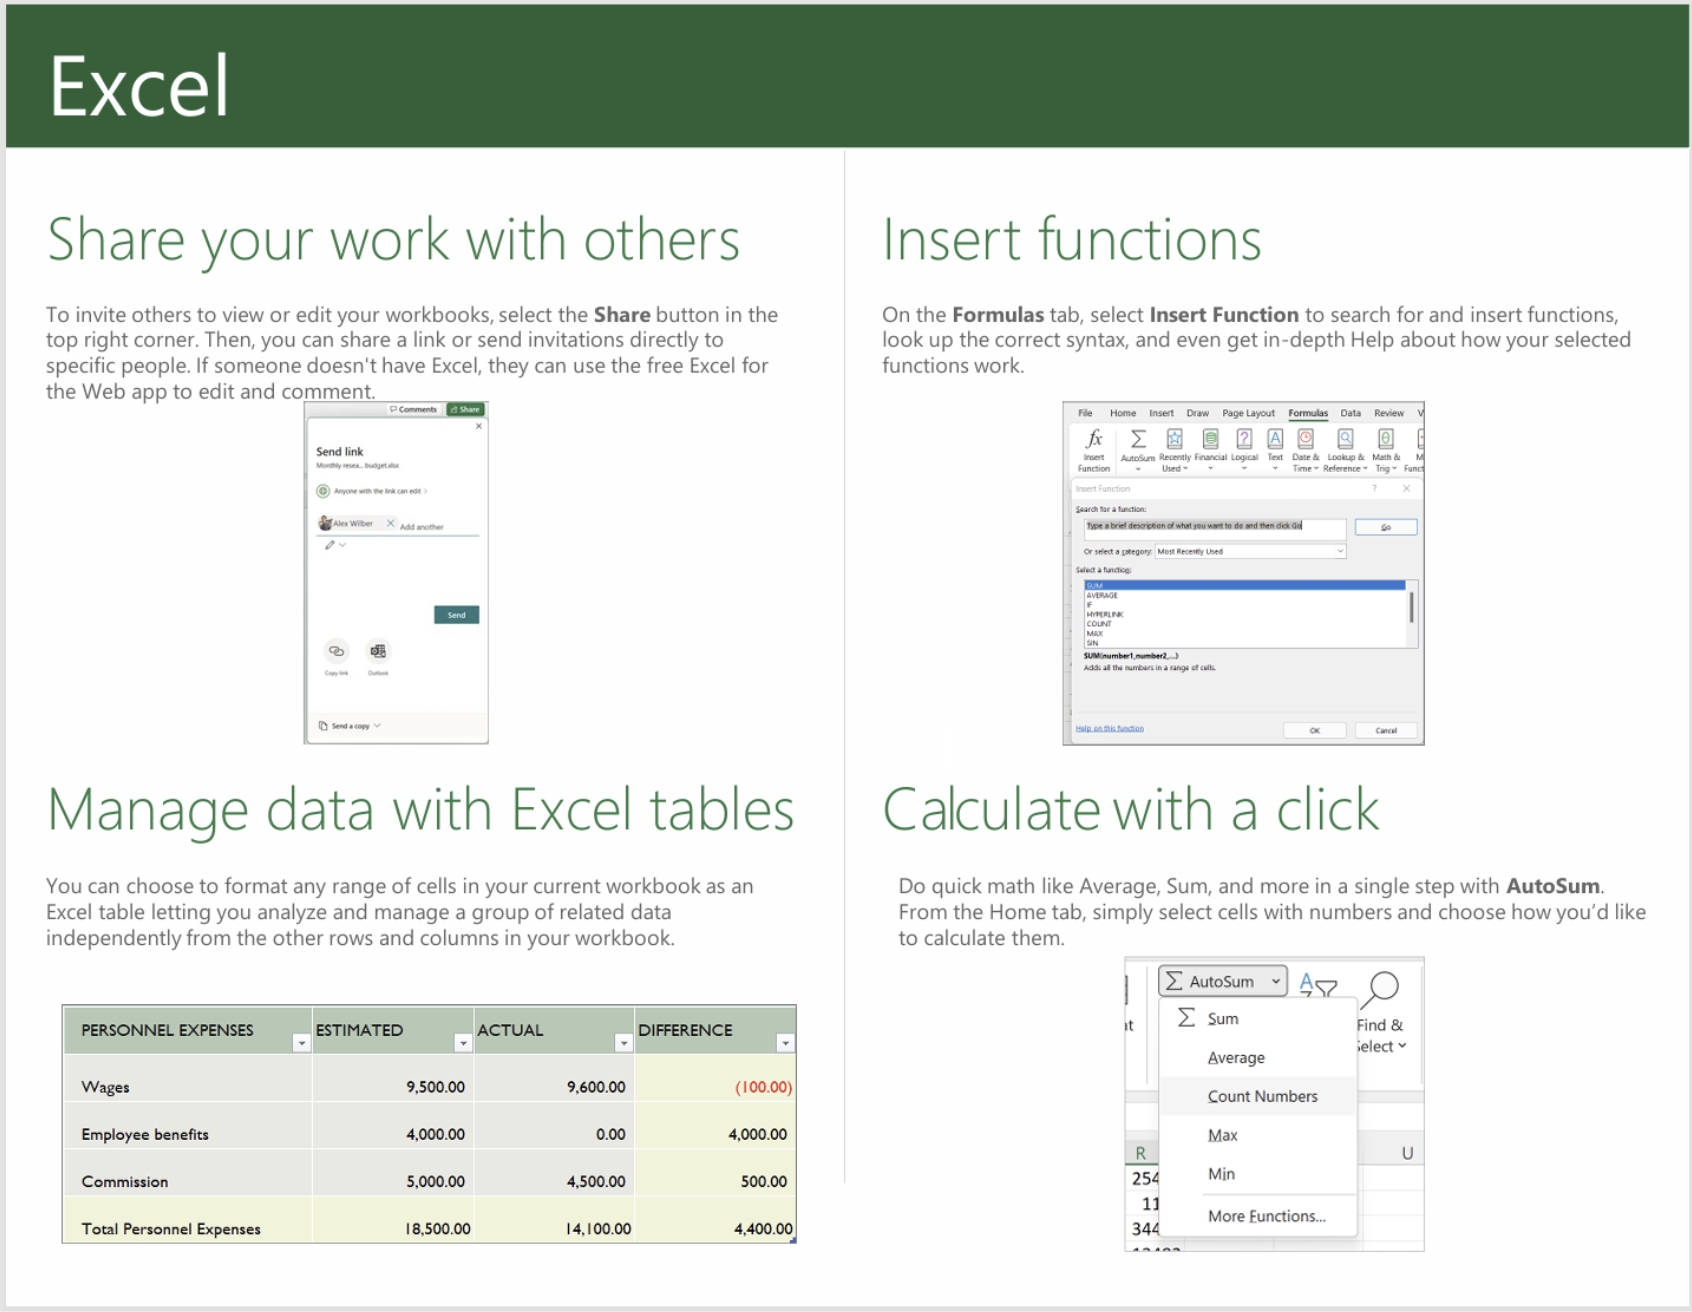Click the Help on this function link
This screenshot has width=1692, height=1312.
pos(1109,729)
